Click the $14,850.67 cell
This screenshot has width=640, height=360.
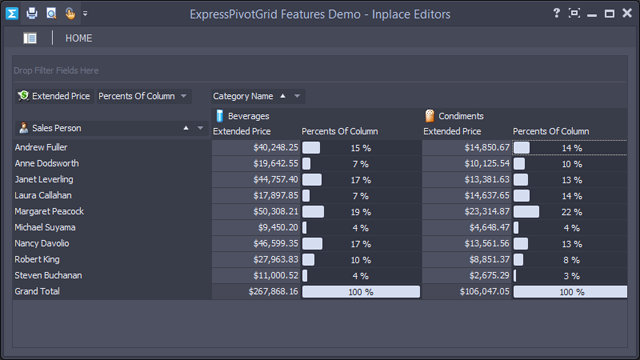[467, 147]
